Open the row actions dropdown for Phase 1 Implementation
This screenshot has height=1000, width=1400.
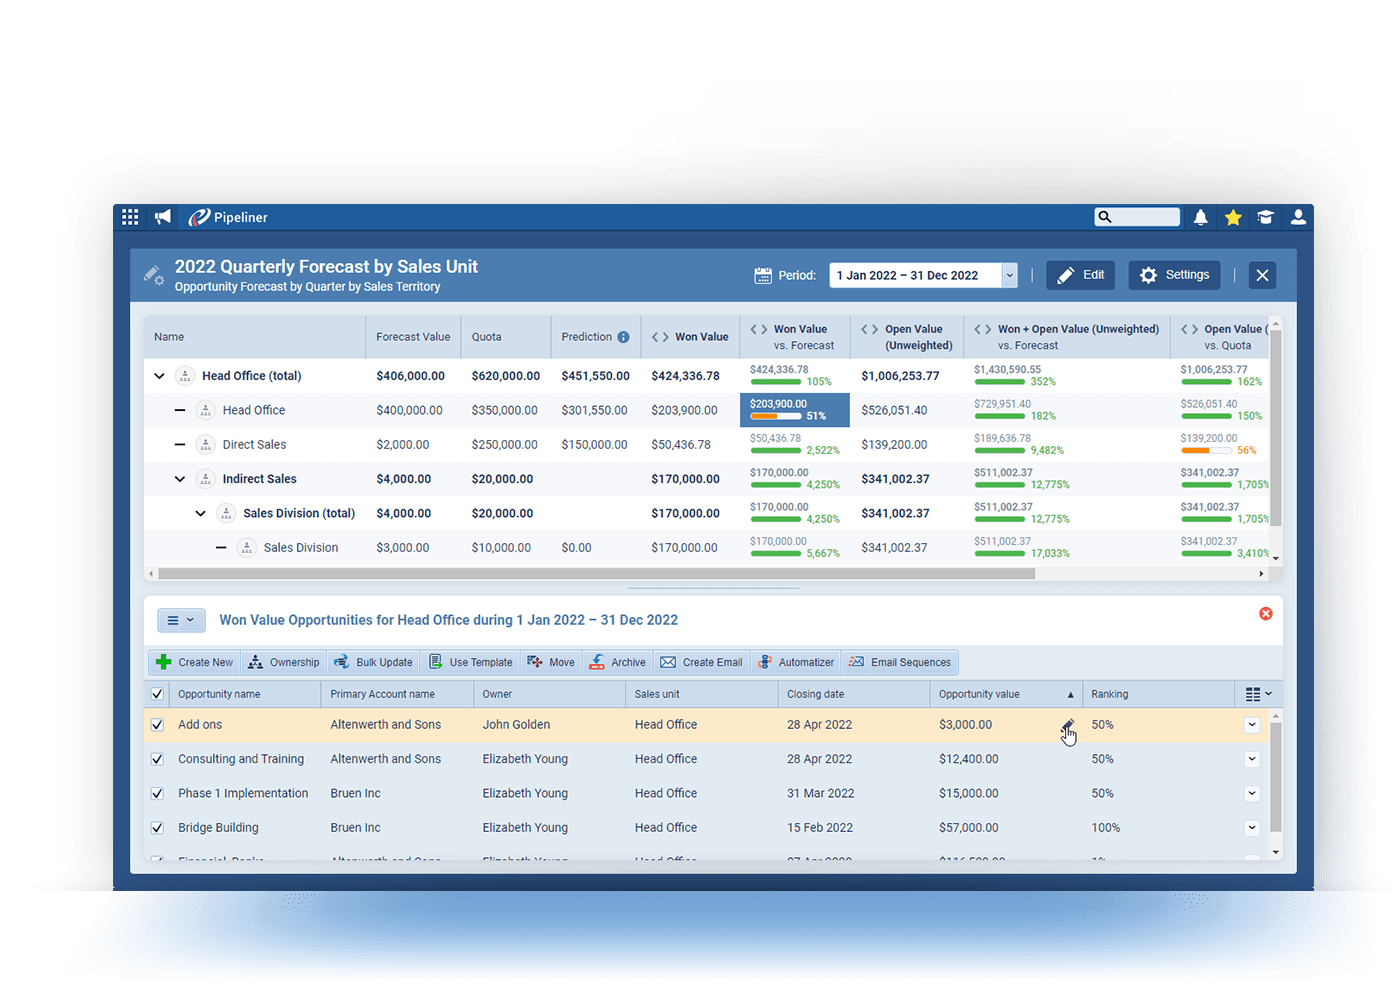pyautogui.click(x=1252, y=793)
